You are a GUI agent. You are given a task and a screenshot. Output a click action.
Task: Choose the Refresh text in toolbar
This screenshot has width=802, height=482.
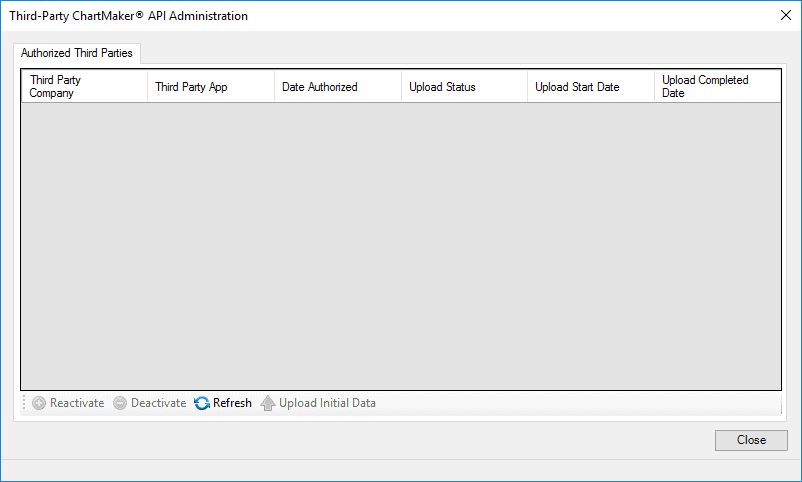coord(232,403)
